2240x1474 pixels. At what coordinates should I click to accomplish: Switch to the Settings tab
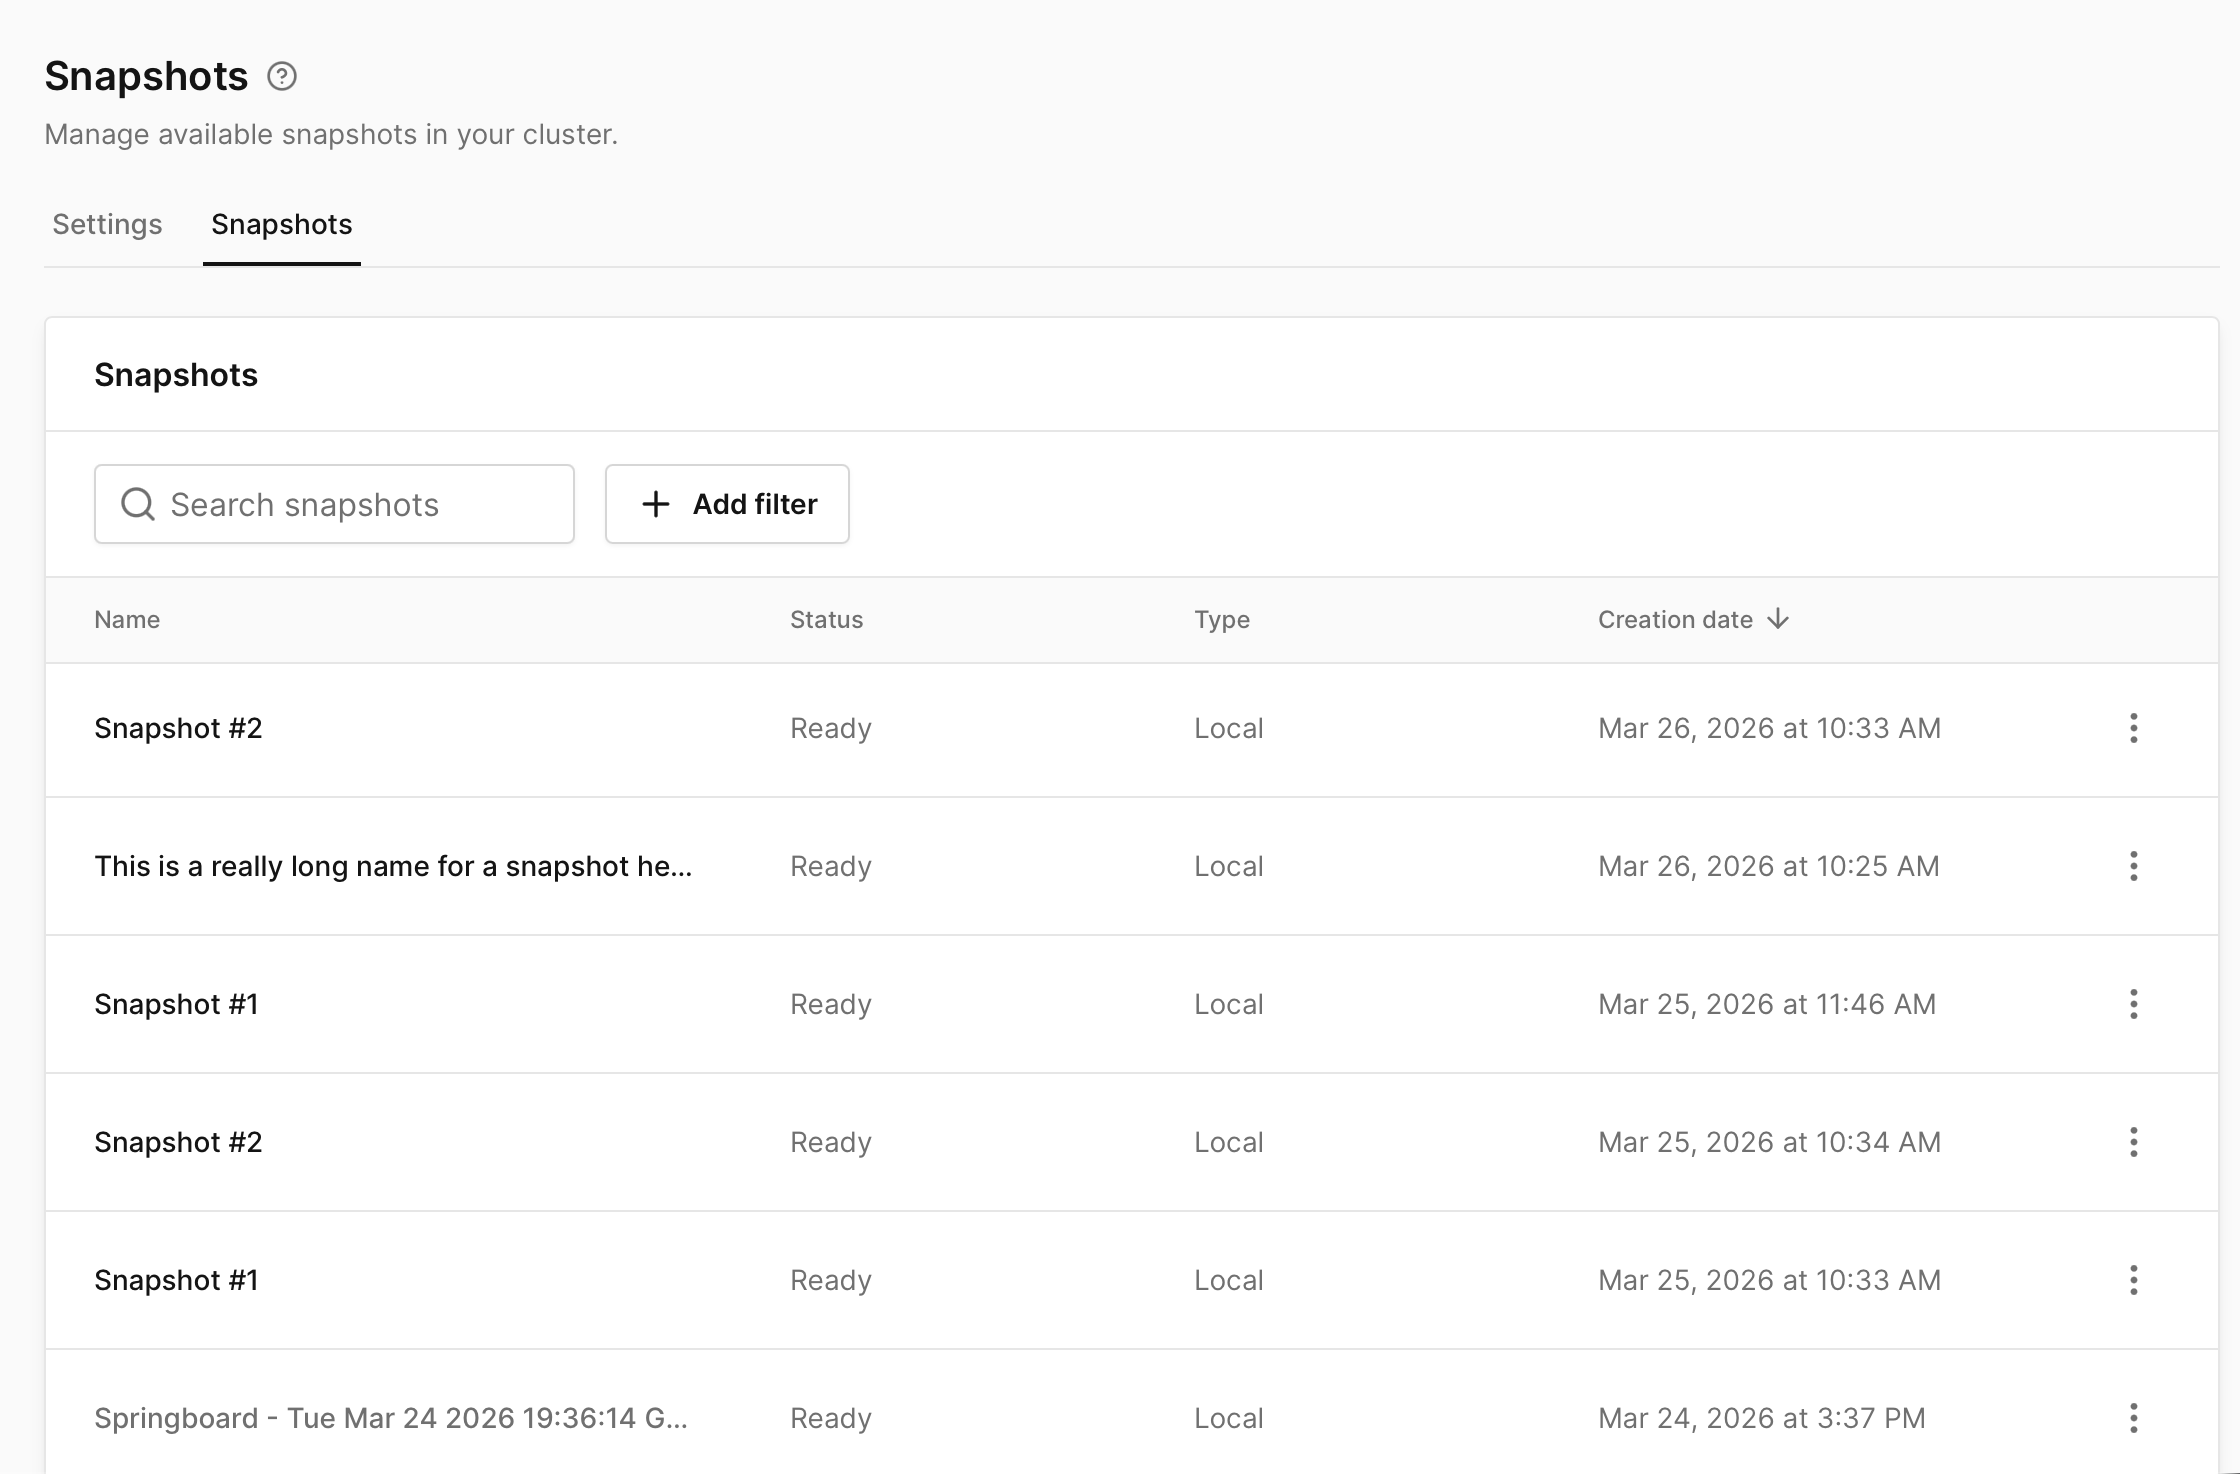pyautogui.click(x=107, y=224)
